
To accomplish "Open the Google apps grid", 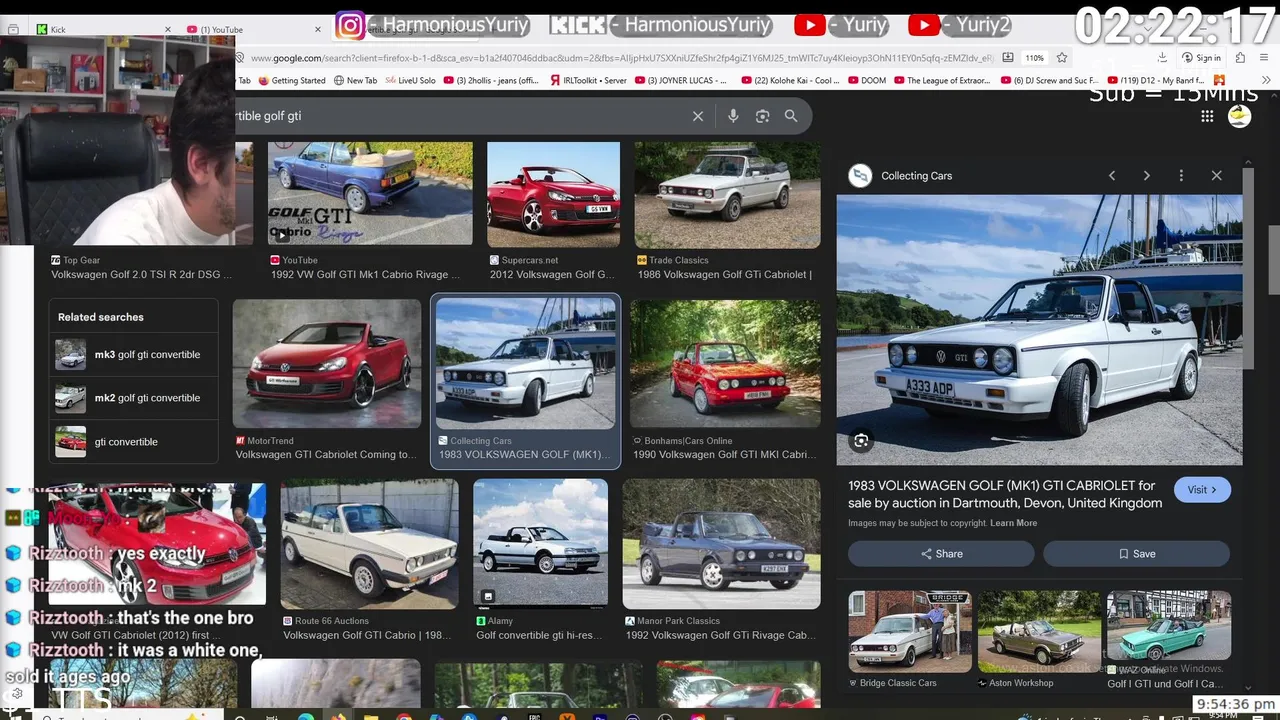I will point(1207,117).
